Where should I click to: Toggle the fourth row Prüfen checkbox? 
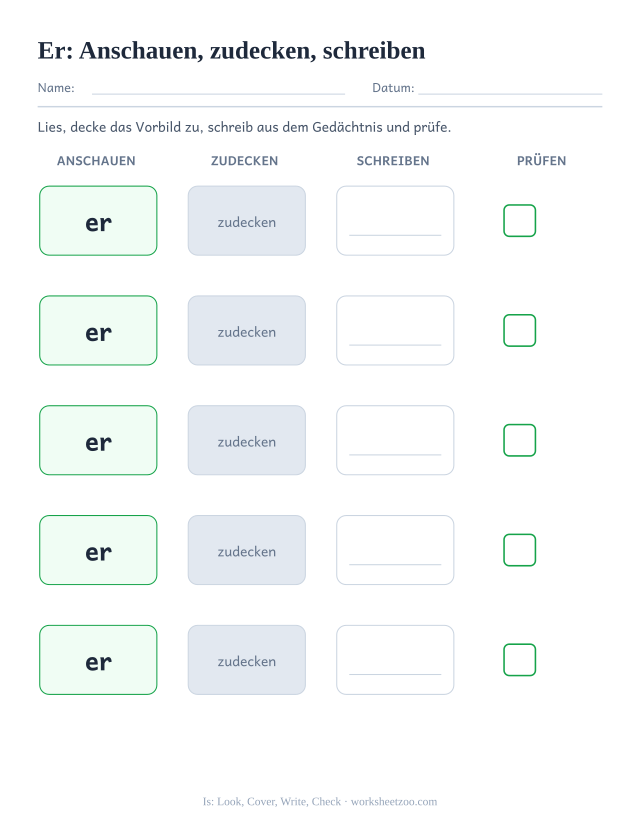[520, 550]
